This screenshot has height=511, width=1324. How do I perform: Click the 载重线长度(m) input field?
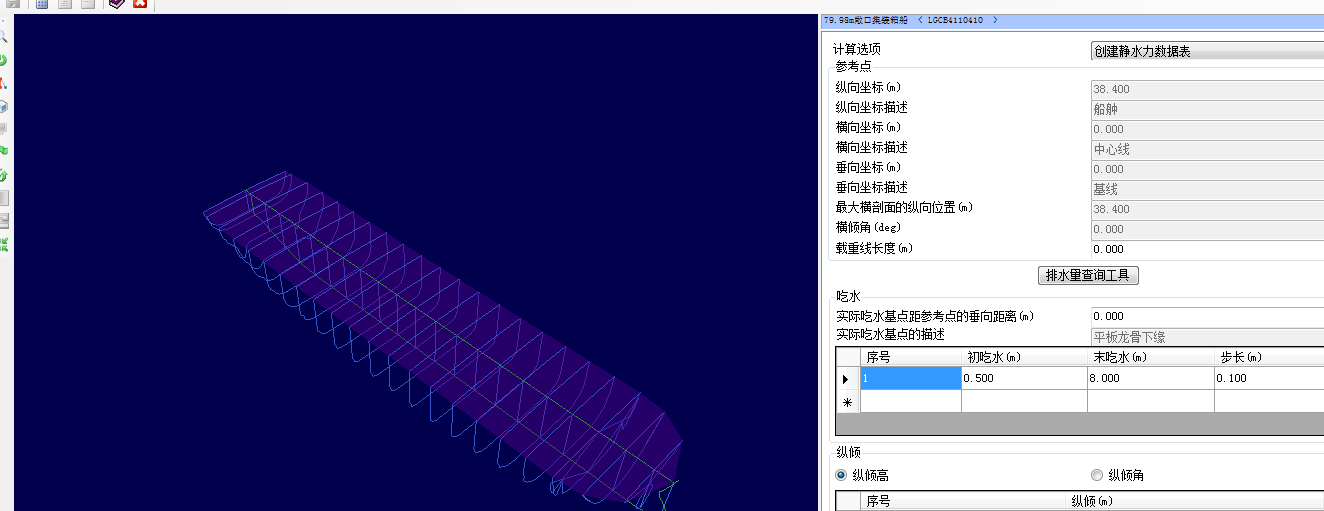click(1207, 249)
